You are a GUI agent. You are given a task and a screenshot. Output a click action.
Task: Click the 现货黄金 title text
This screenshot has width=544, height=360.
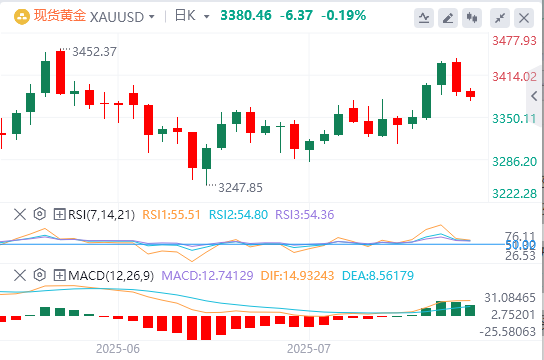[x=60, y=16]
